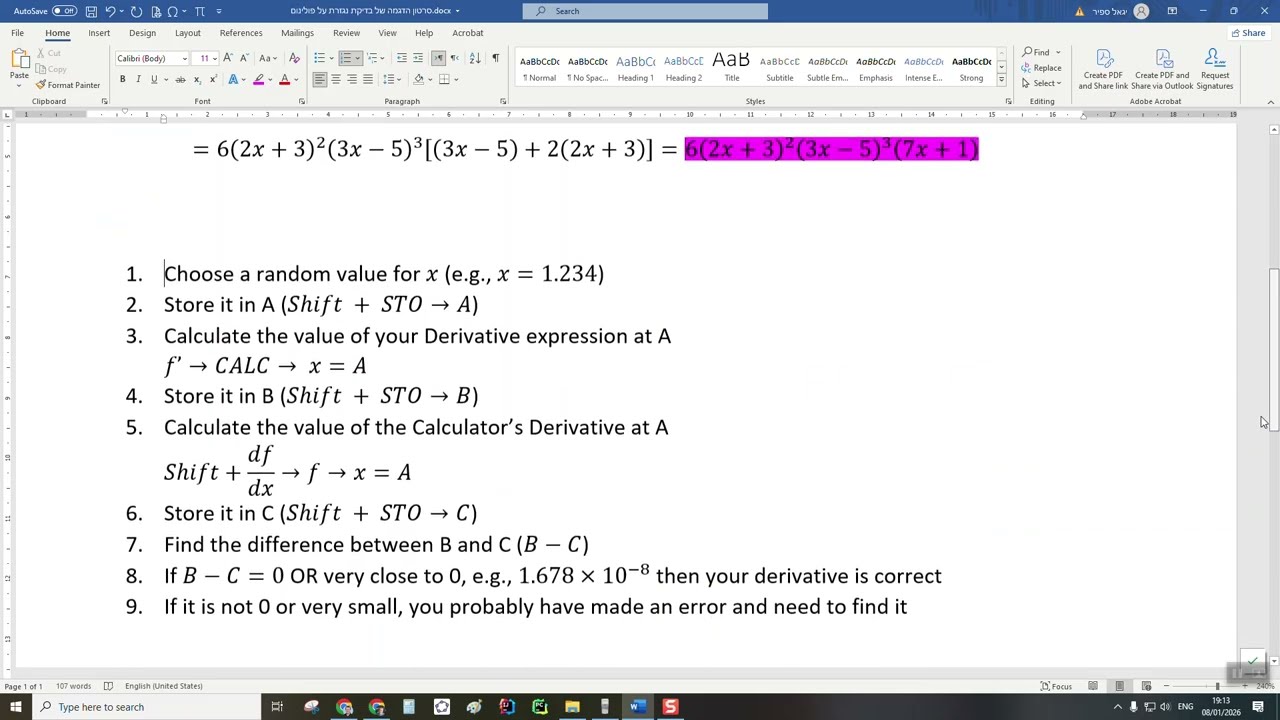Decrease paragraph indent
This screenshot has height=720, width=1280.
coord(402,58)
